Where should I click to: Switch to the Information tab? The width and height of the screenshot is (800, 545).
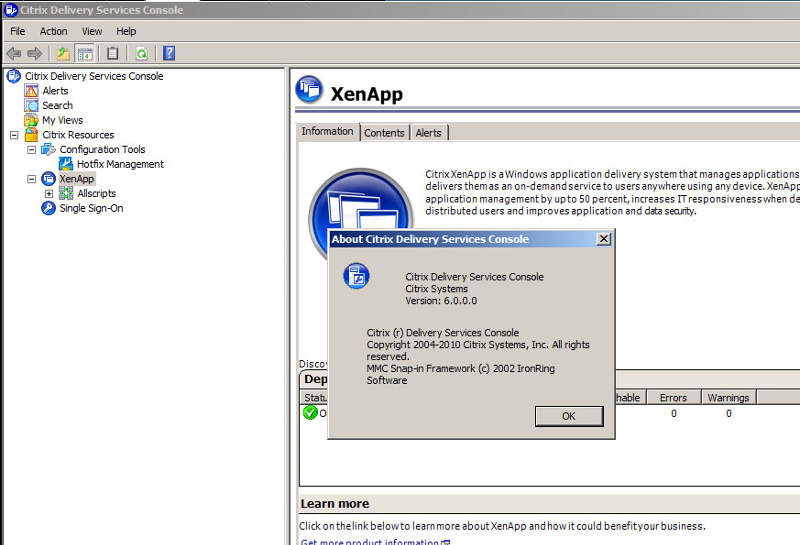pos(328,132)
